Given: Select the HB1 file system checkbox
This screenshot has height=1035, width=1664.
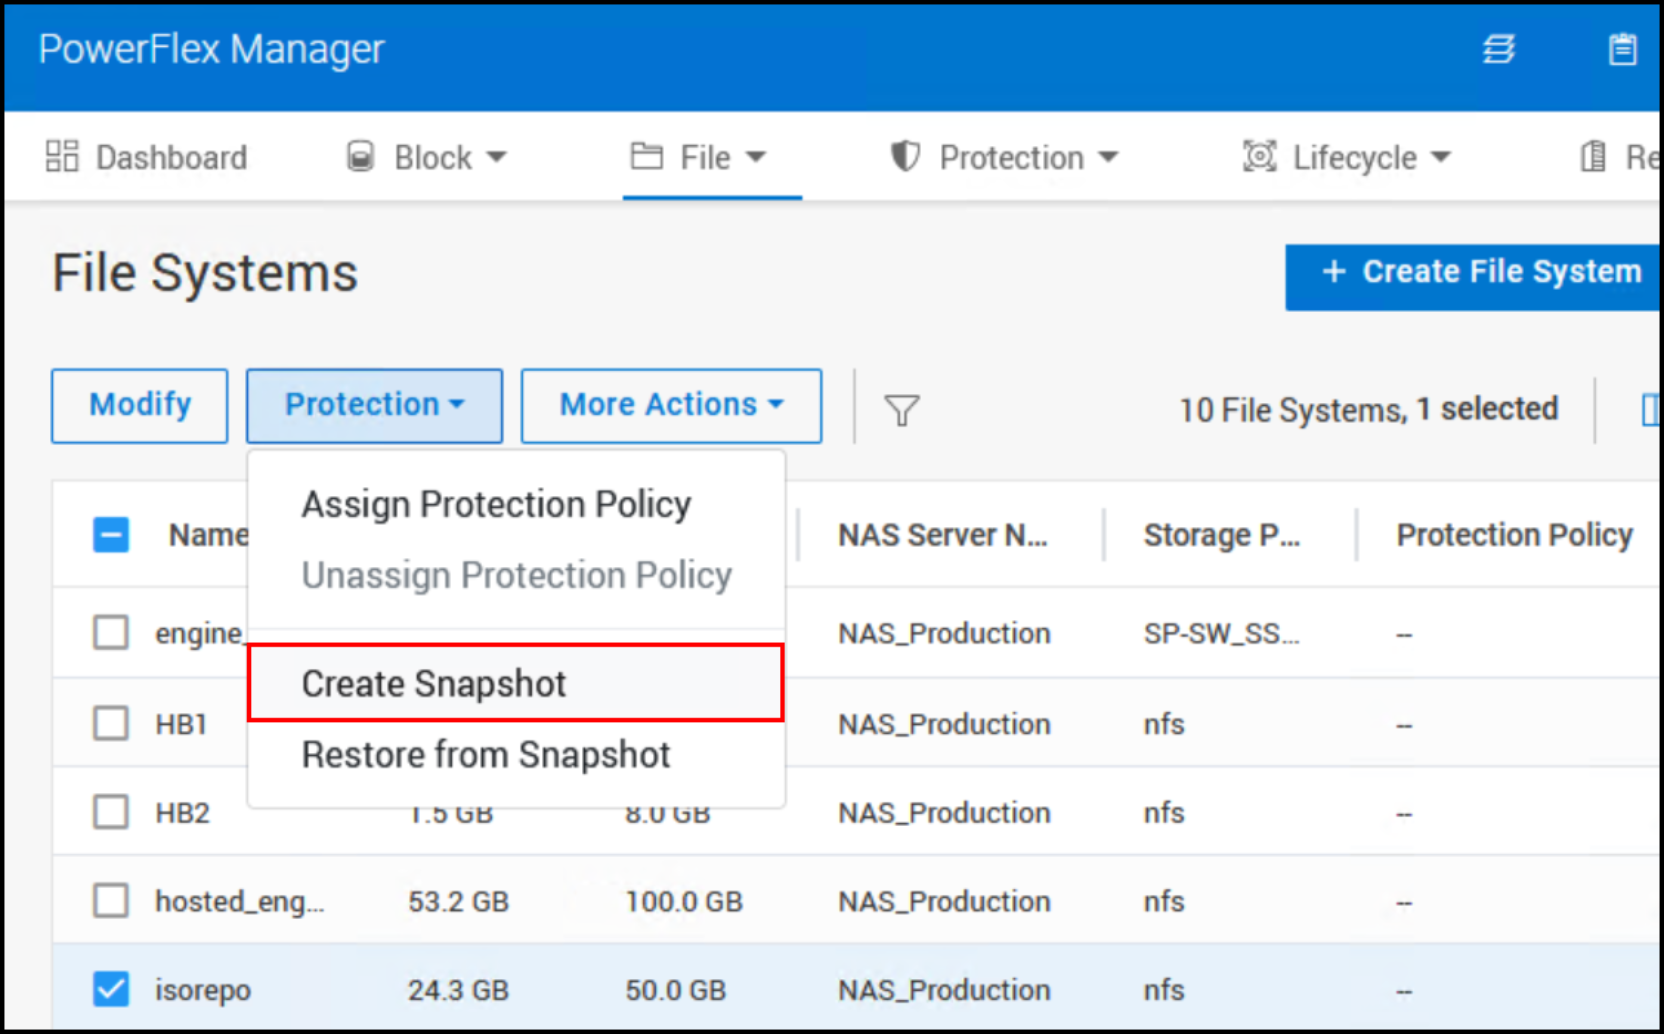Looking at the screenshot, I should [111, 723].
